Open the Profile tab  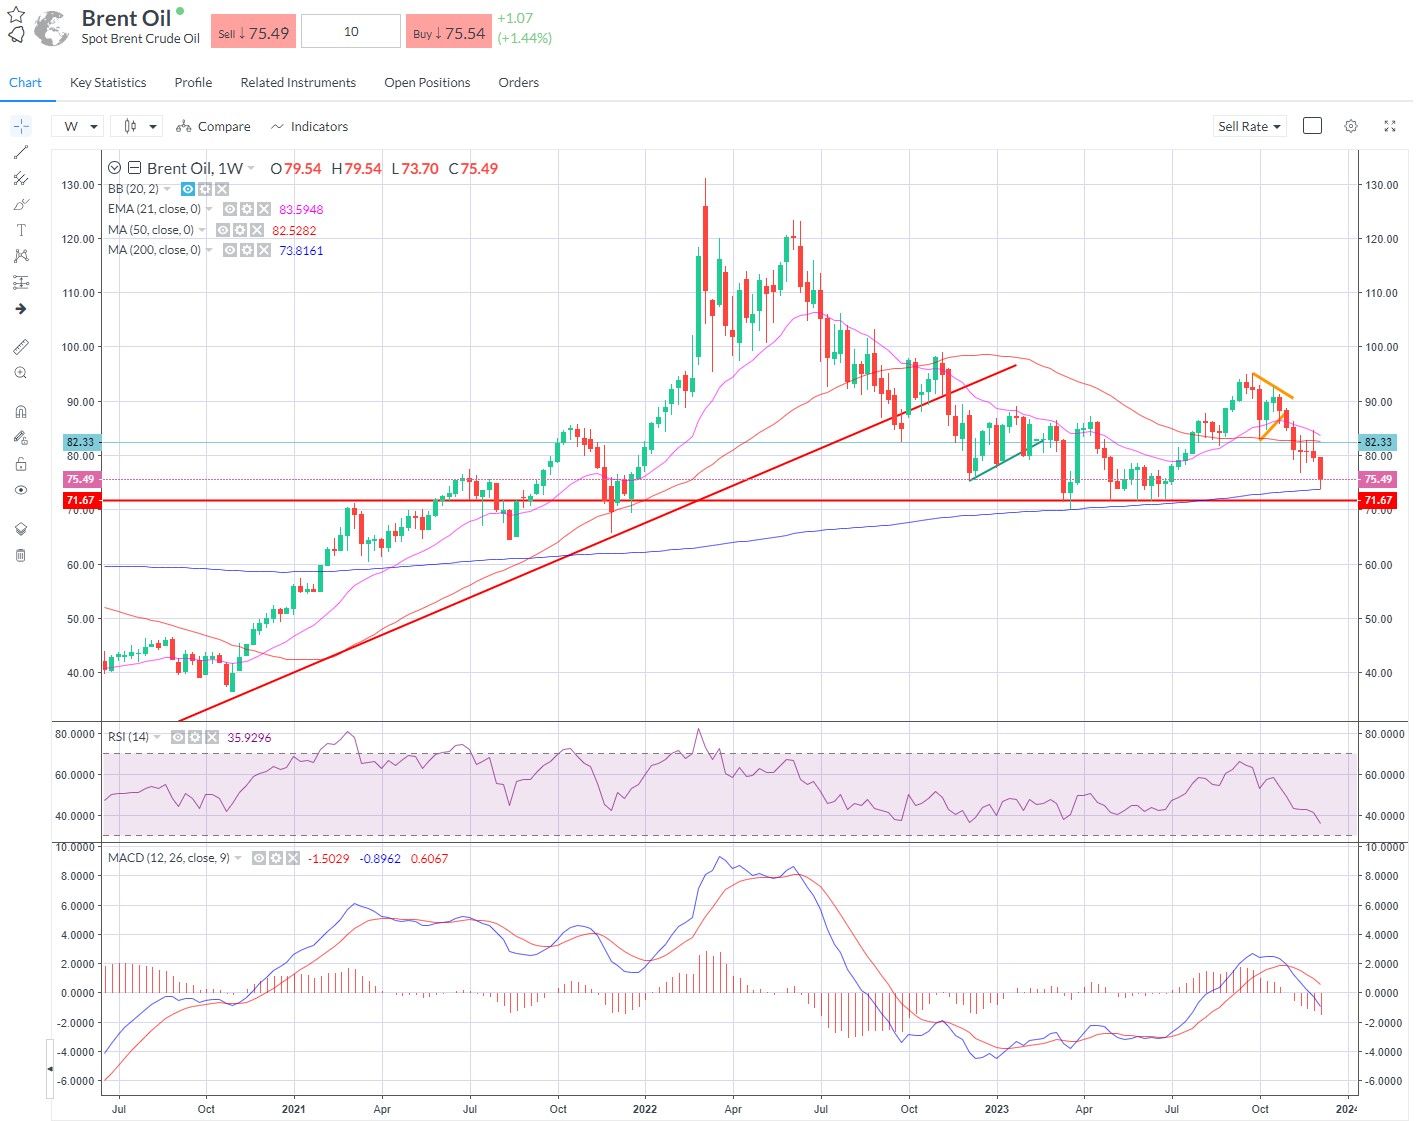pyautogui.click(x=193, y=82)
